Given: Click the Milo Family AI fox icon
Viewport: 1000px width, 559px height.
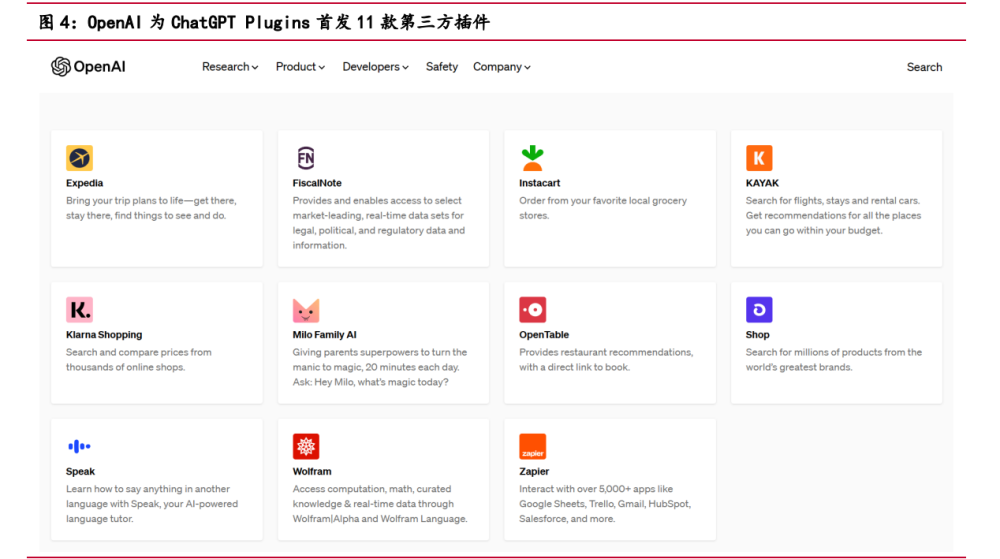Looking at the screenshot, I should [x=305, y=310].
